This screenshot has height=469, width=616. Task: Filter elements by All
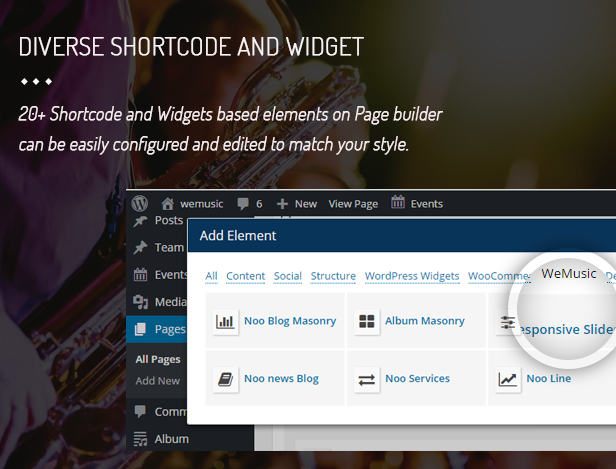click(211, 276)
